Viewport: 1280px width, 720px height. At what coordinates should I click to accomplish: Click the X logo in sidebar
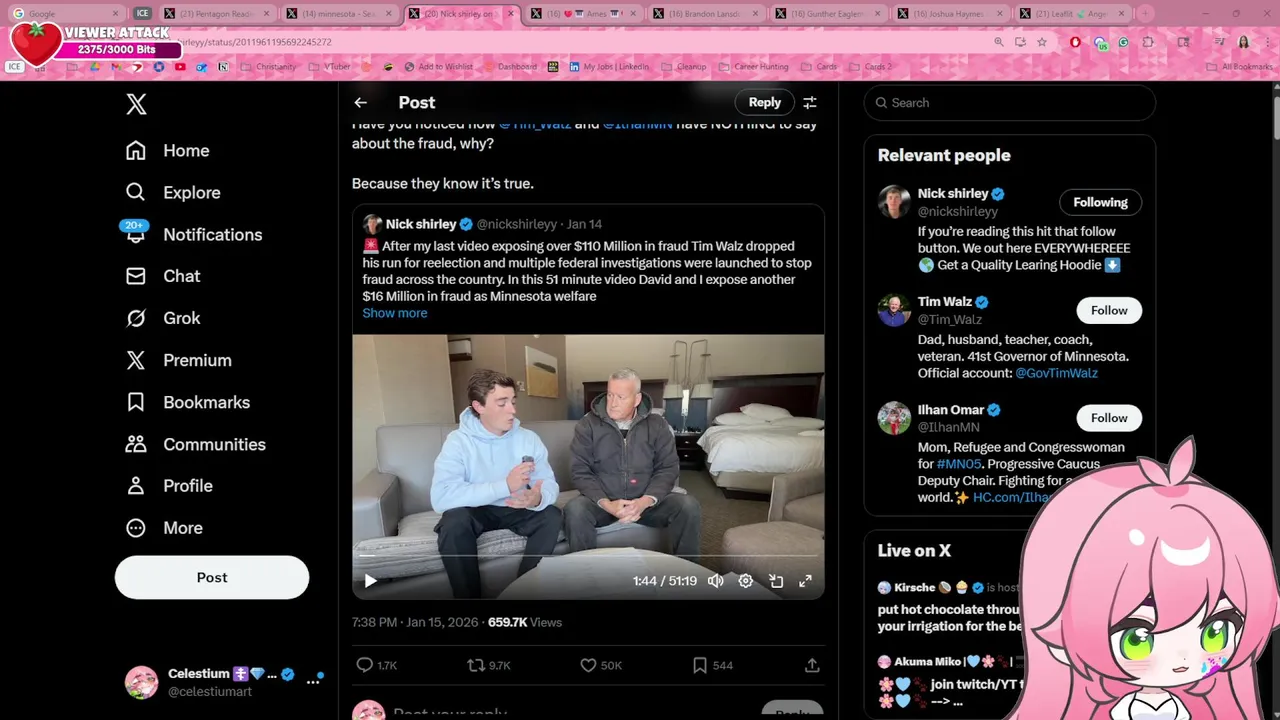tap(136, 104)
